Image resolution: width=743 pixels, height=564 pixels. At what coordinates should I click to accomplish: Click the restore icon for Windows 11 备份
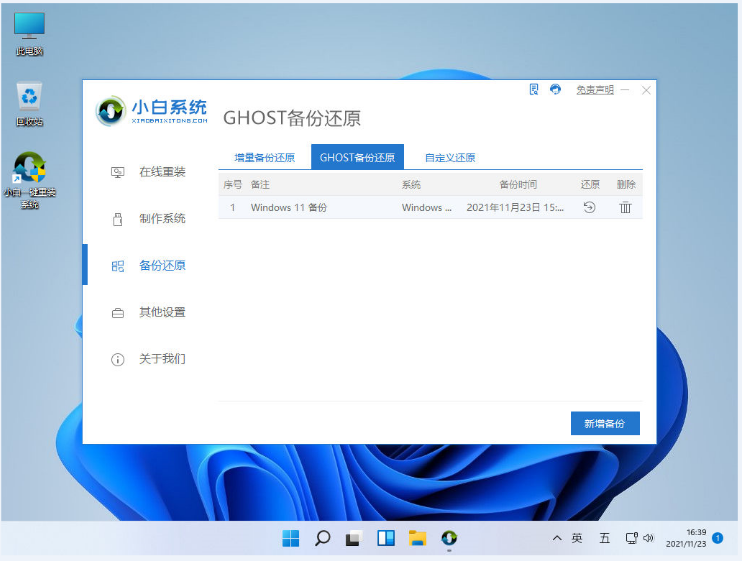[x=589, y=207]
